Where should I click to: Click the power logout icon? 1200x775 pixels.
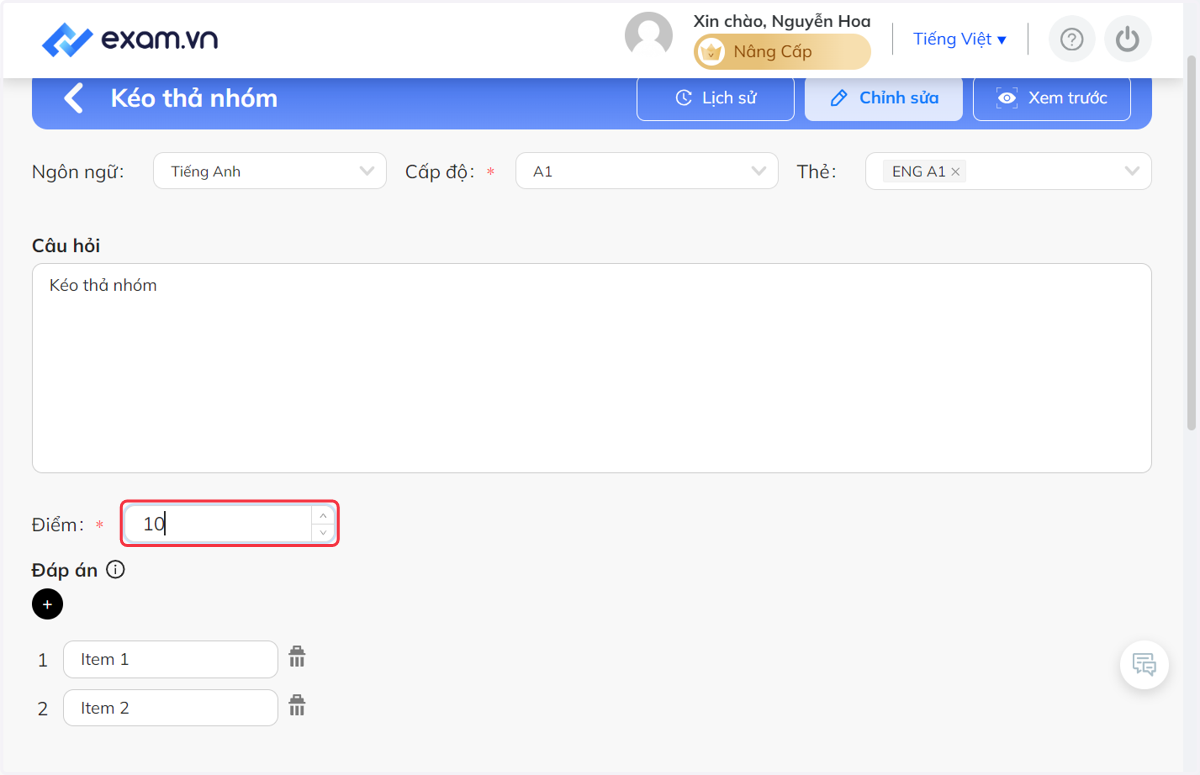(1128, 39)
